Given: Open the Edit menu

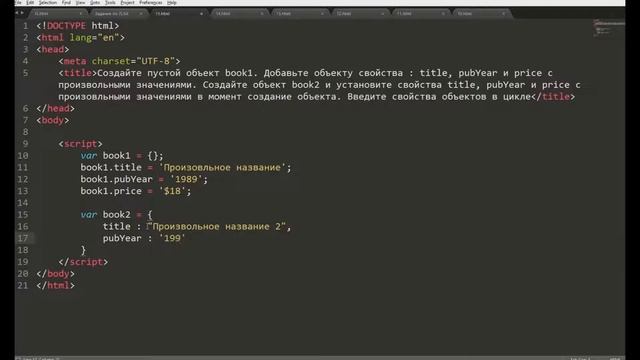Looking at the screenshot, I should pyautogui.click(x=30, y=2).
